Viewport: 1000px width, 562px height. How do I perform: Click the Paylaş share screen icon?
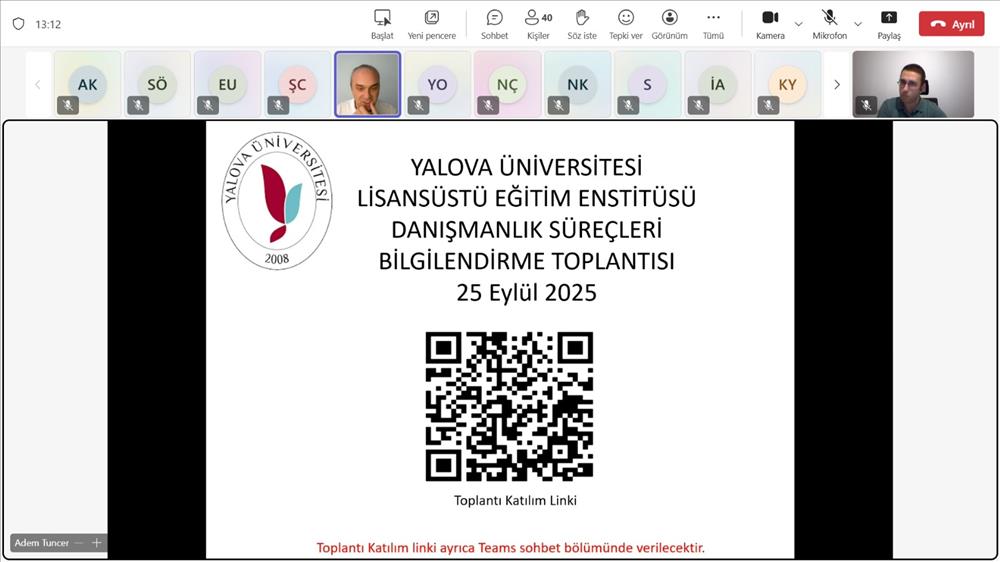click(x=888, y=23)
